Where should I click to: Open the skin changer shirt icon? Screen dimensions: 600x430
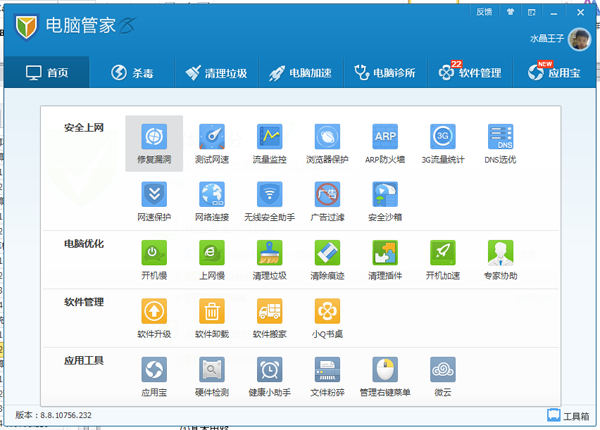coord(511,12)
